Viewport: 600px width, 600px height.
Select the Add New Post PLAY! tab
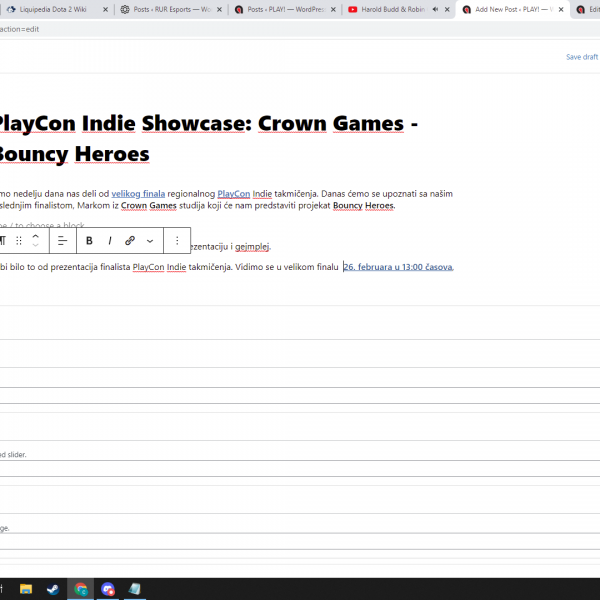tap(514, 9)
